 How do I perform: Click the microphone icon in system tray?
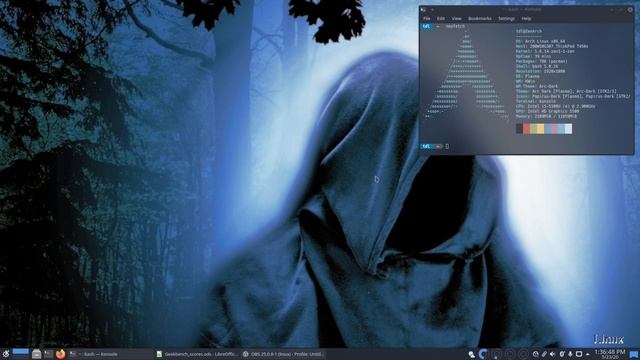tap(570, 354)
